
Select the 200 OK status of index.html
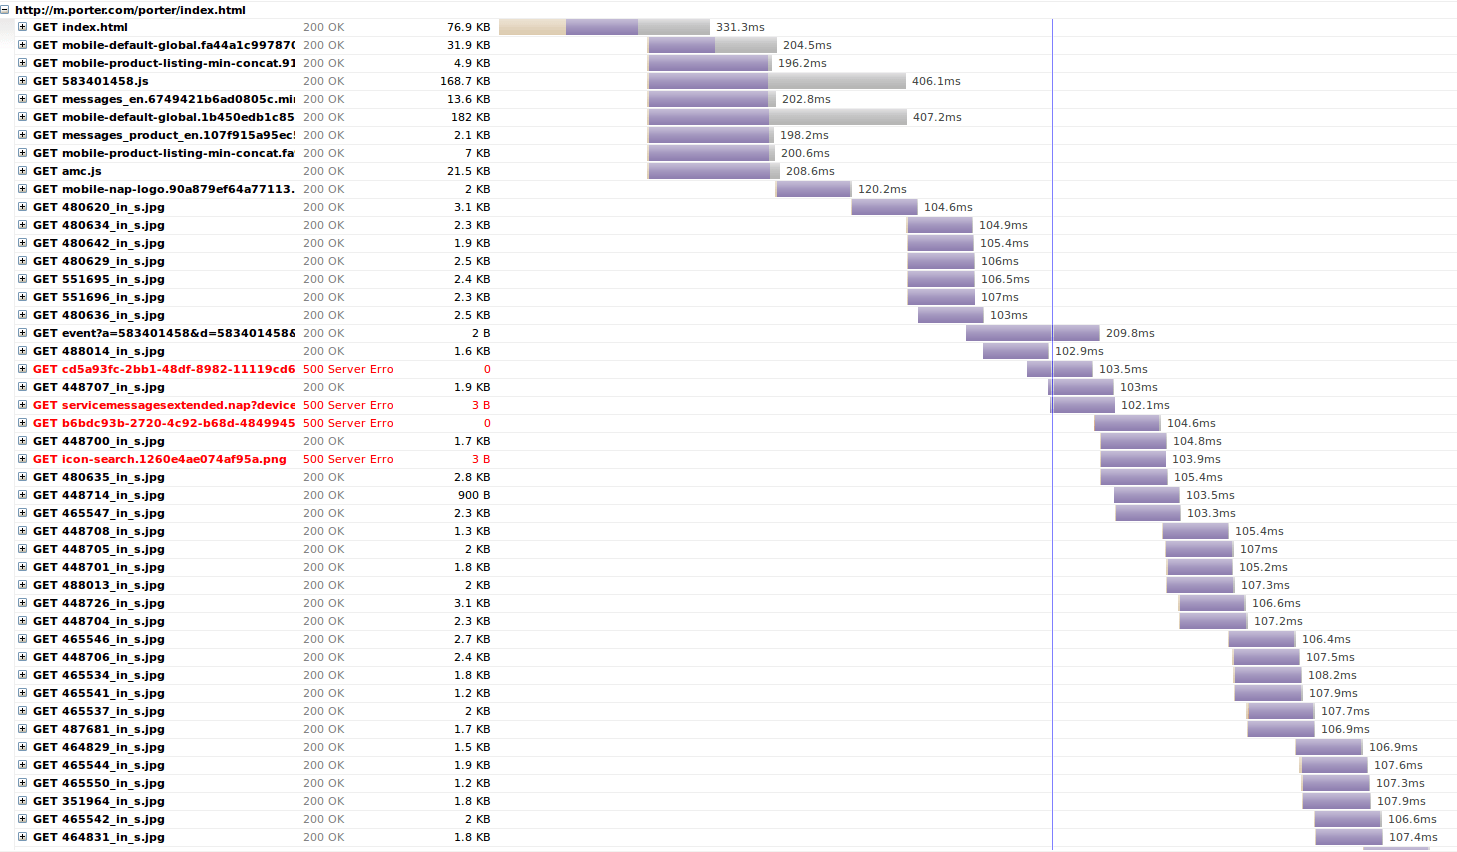[323, 27]
